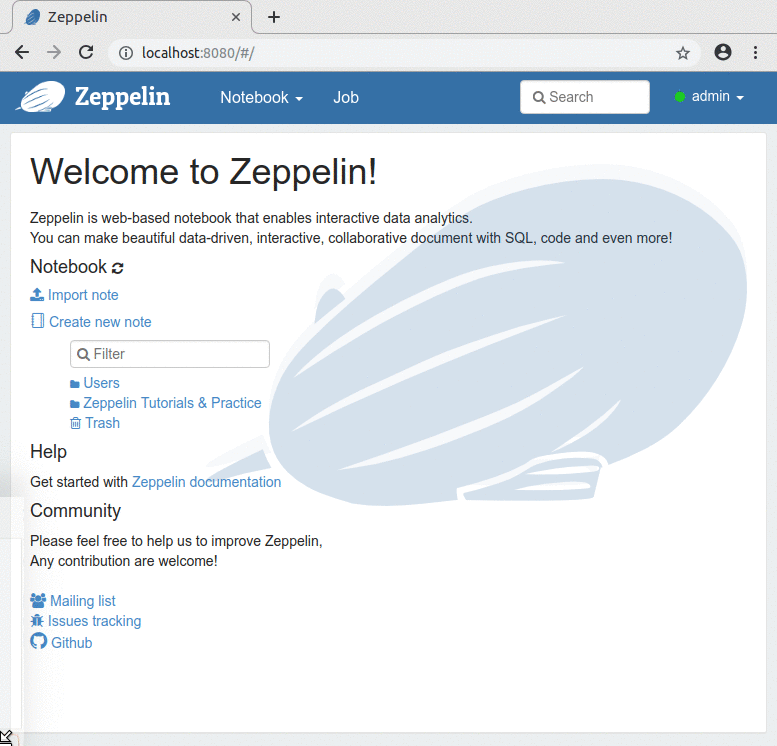Screen dimensions: 777x746
Task: Click the Issues tracking bug icon
Action: click(x=37, y=621)
